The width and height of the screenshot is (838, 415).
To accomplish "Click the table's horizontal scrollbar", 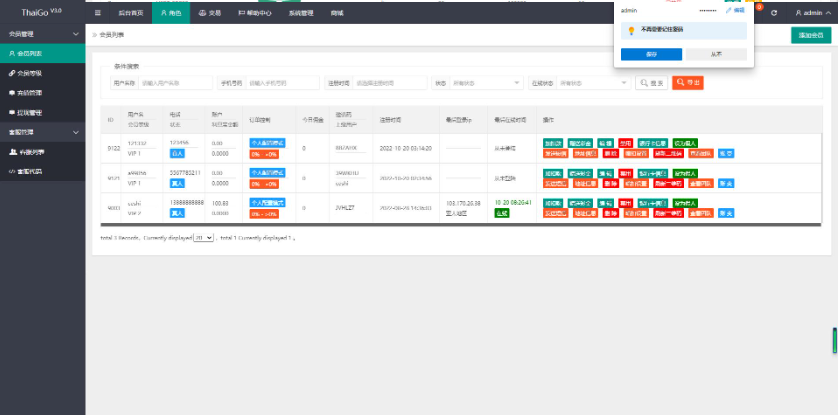I will (x=461, y=225).
